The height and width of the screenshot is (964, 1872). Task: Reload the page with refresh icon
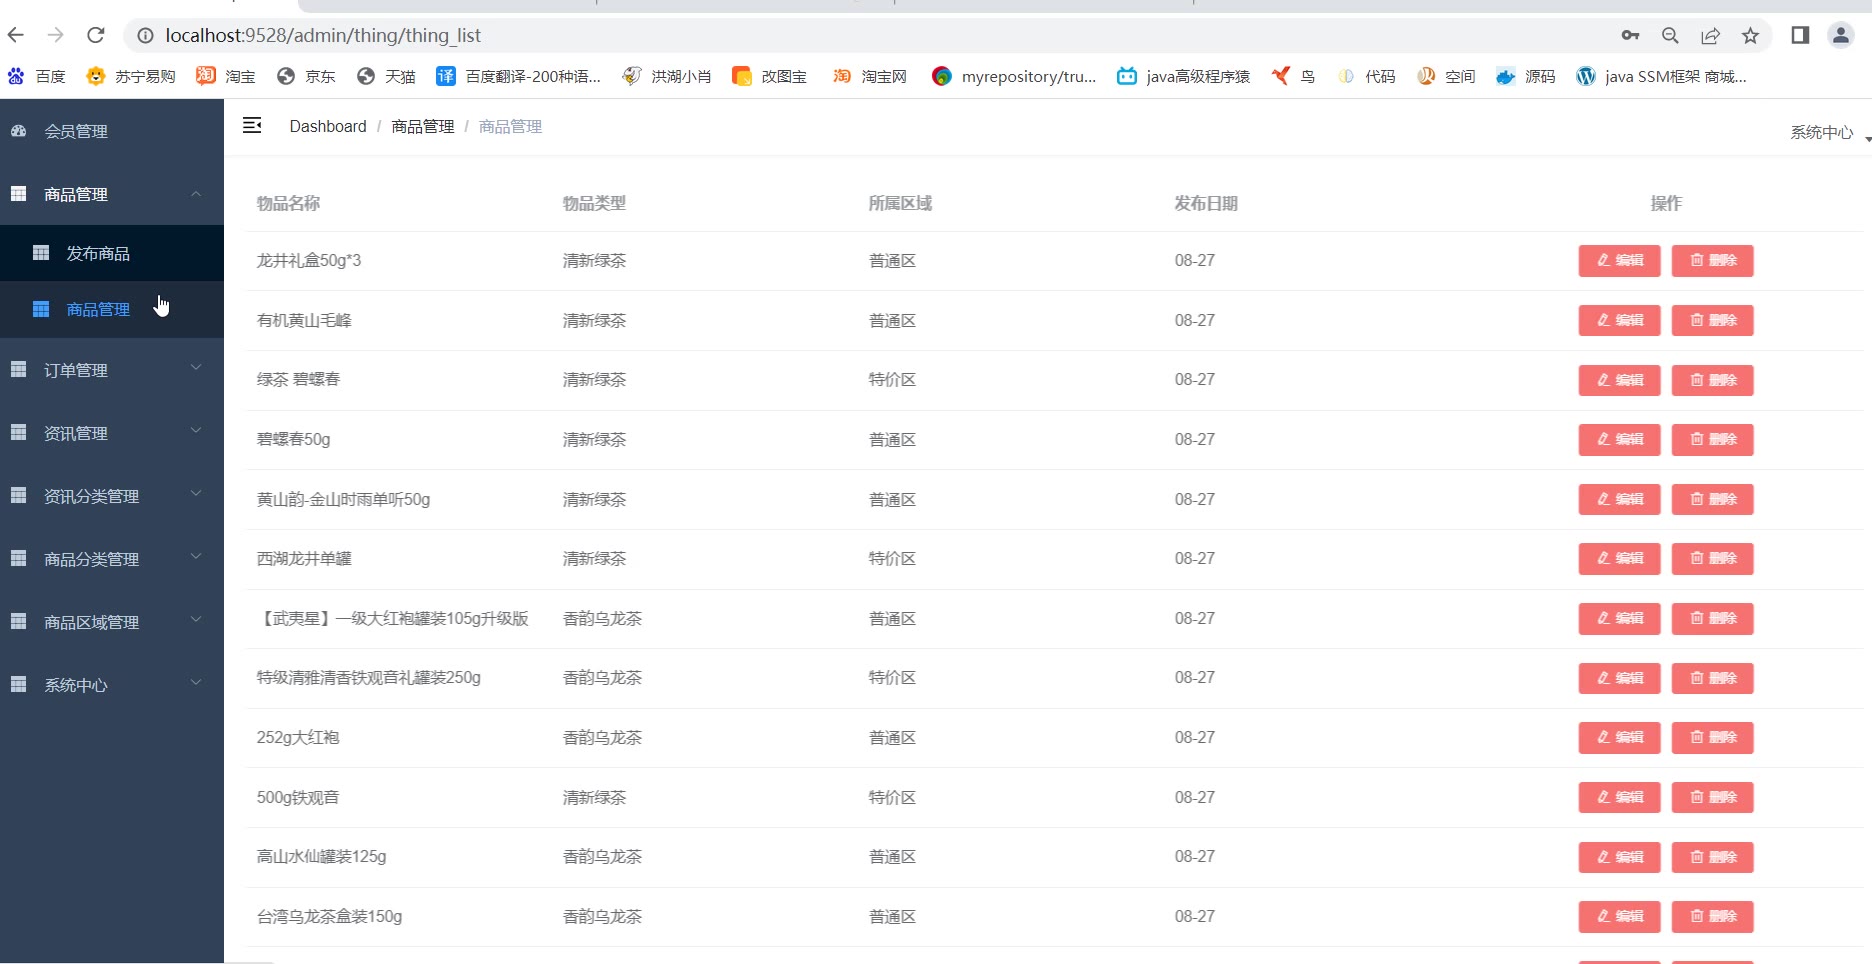[x=96, y=35]
